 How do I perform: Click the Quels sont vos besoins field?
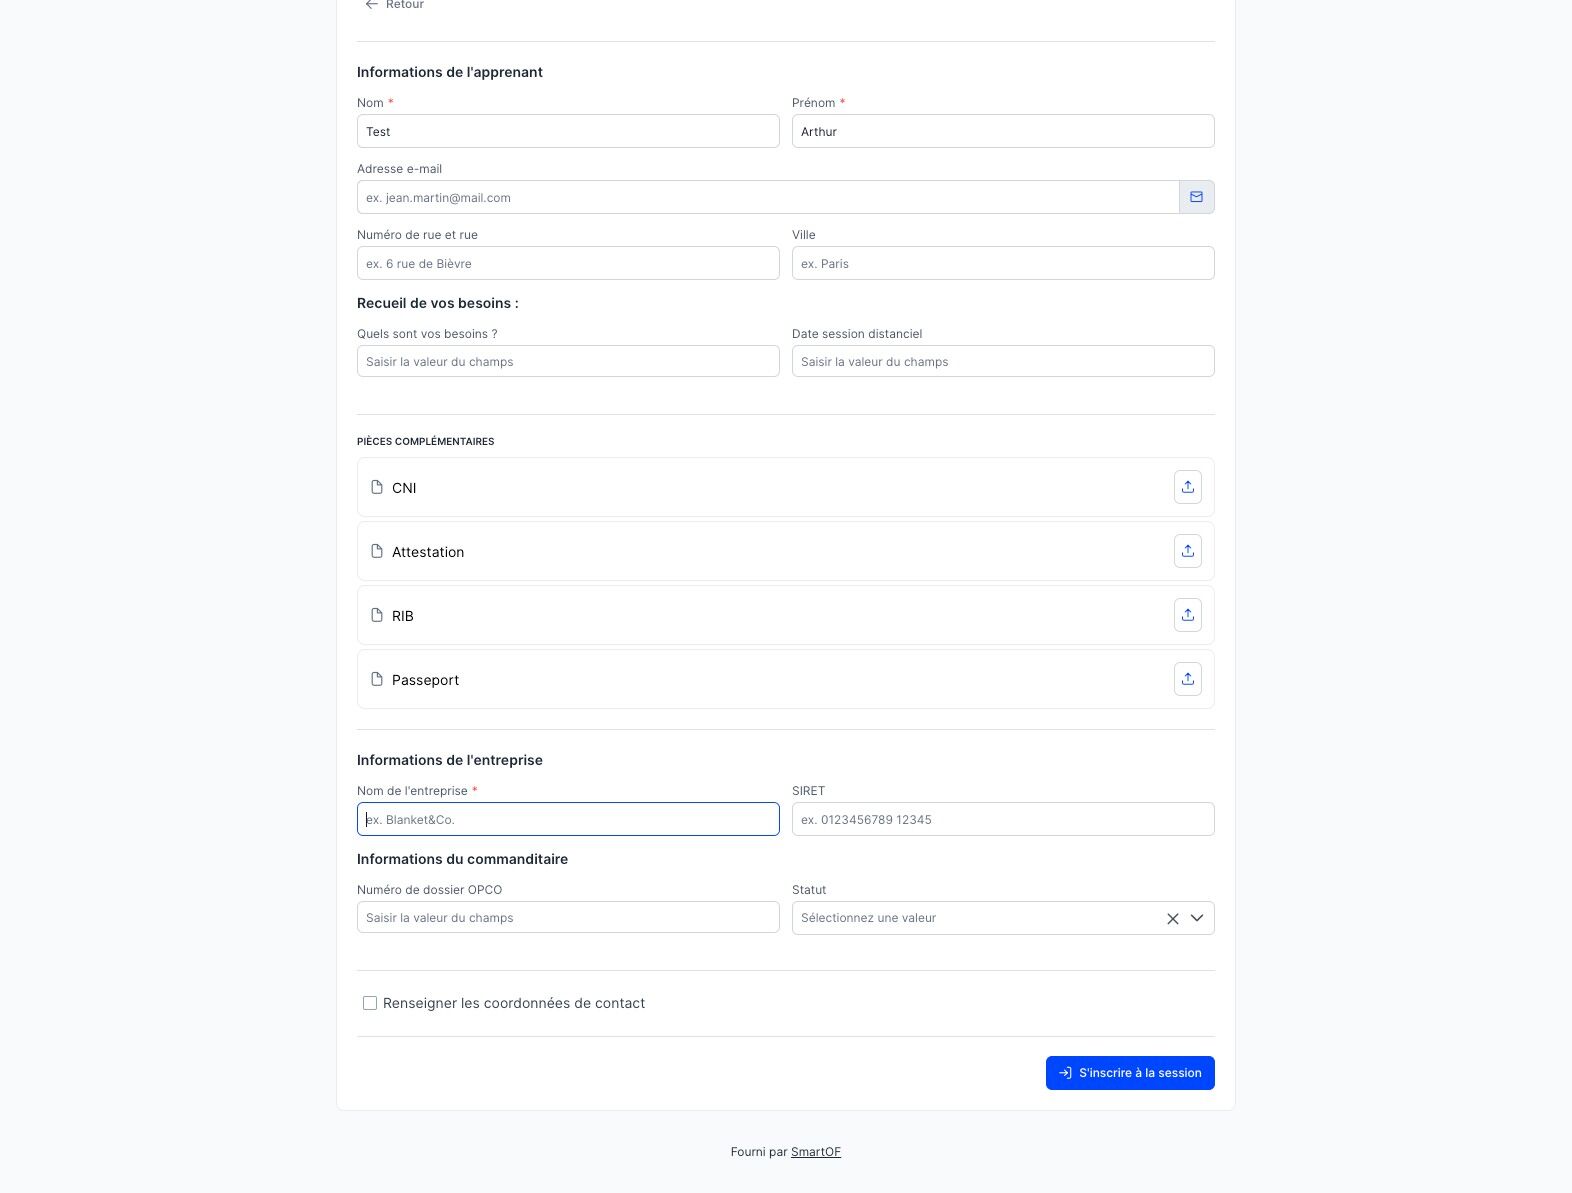[568, 361]
